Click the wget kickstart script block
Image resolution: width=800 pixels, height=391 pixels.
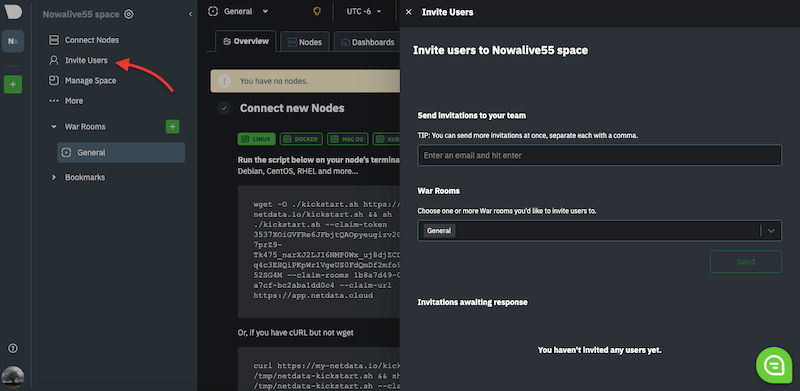[x=319, y=252]
